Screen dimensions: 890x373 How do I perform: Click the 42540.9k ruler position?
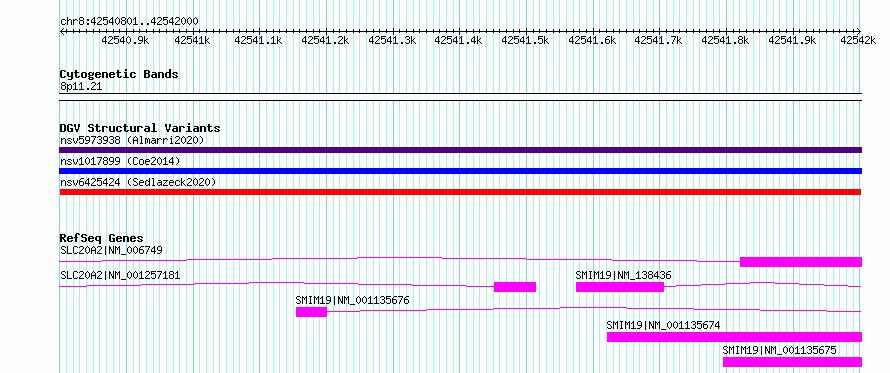click(x=125, y=40)
